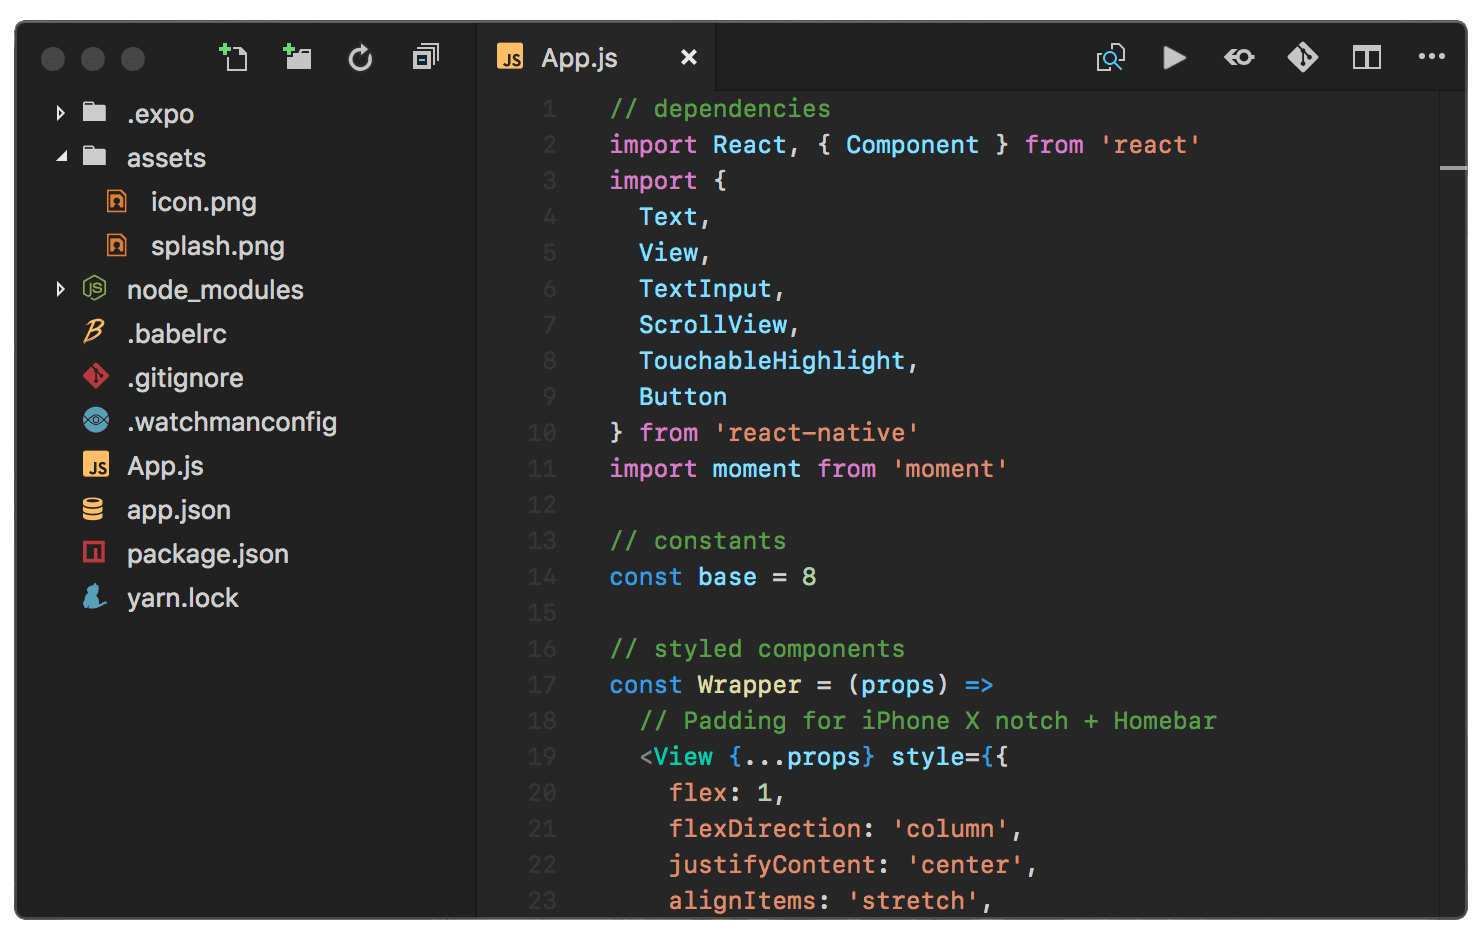Open changes view eye-arrow icon
This screenshot has width=1484, height=939.
click(x=1239, y=58)
